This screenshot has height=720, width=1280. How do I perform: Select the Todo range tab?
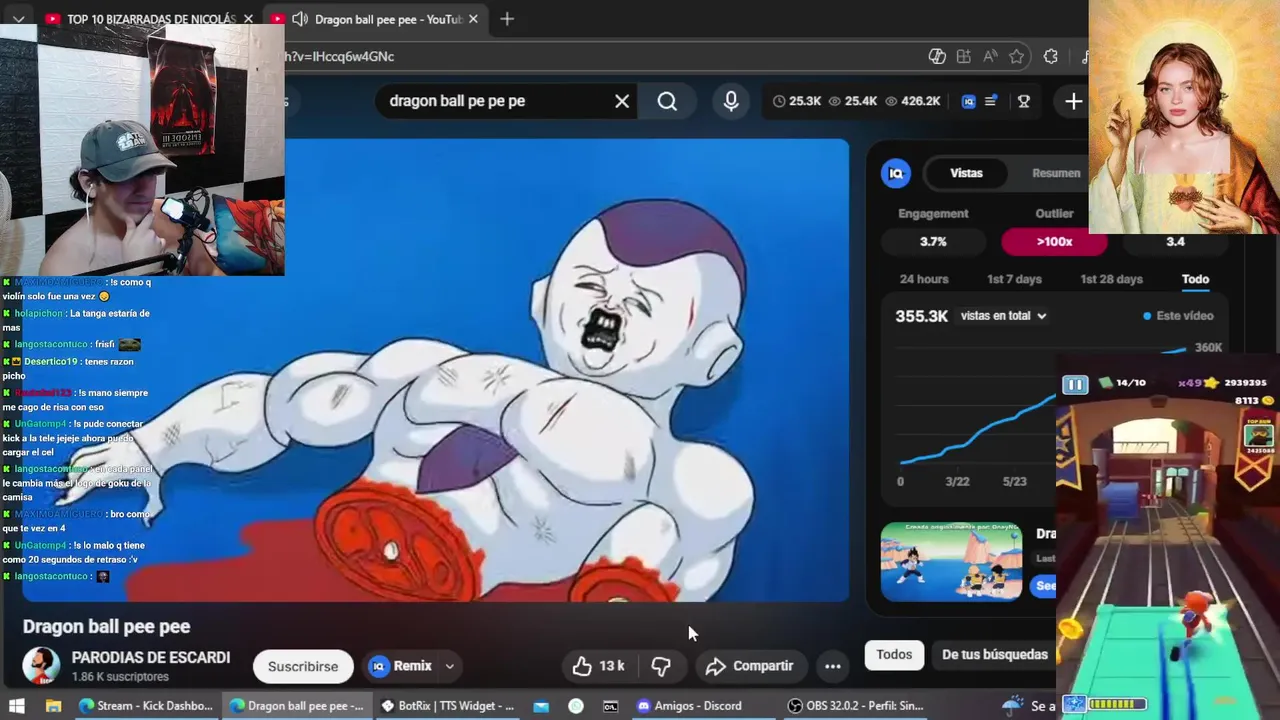click(1195, 279)
